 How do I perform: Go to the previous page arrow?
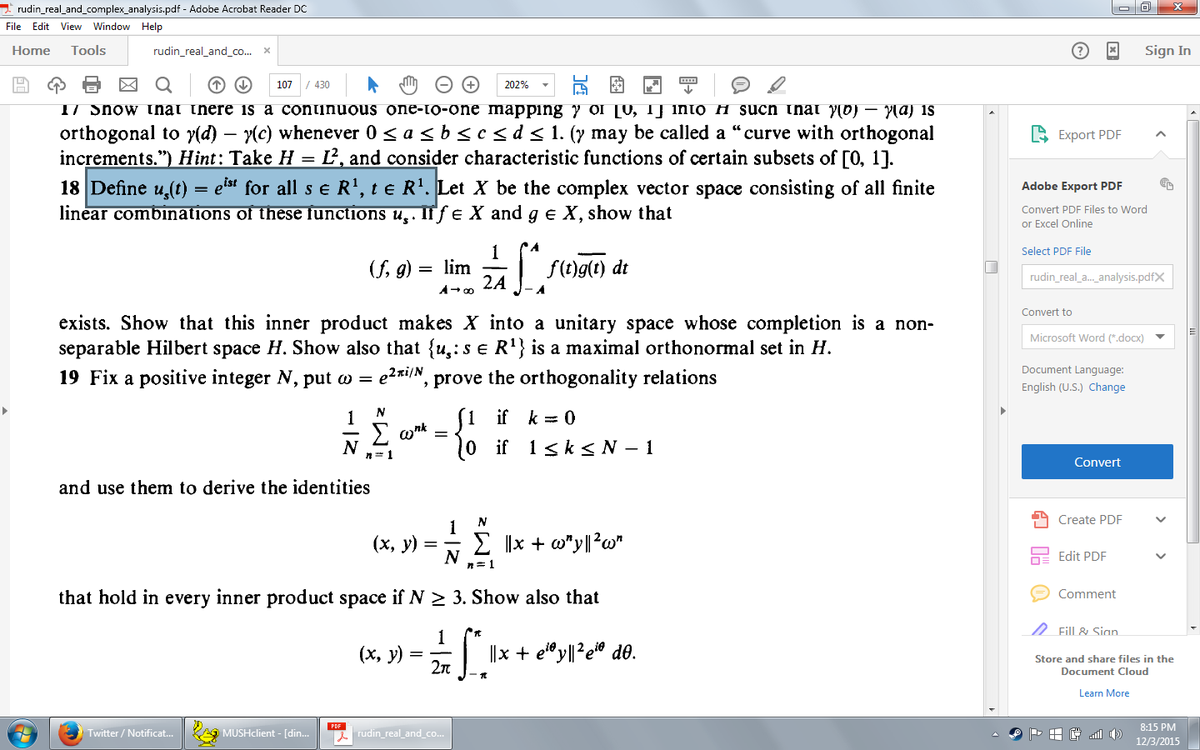216,85
